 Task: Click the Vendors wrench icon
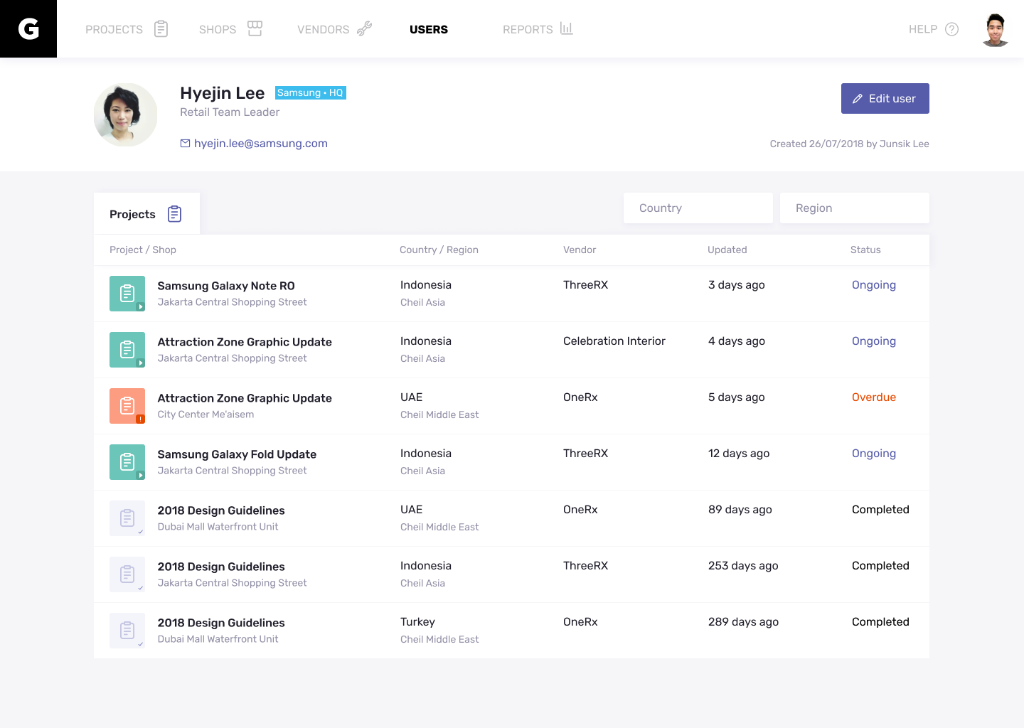point(364,29)
